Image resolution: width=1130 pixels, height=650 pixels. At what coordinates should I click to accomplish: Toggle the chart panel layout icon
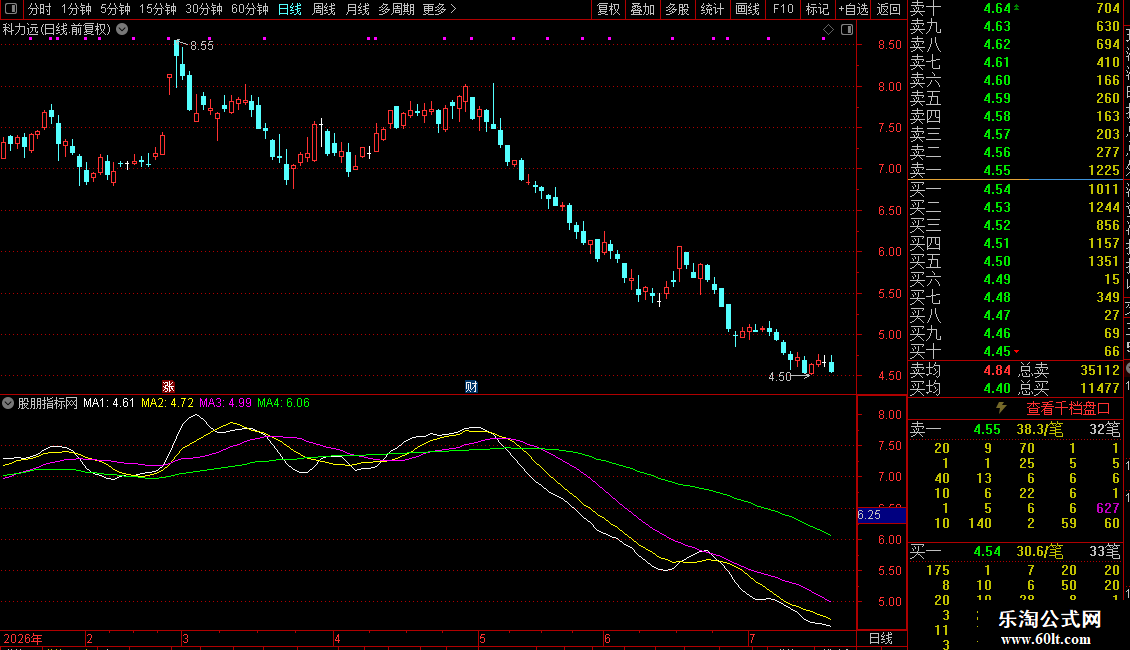point(848,30)
